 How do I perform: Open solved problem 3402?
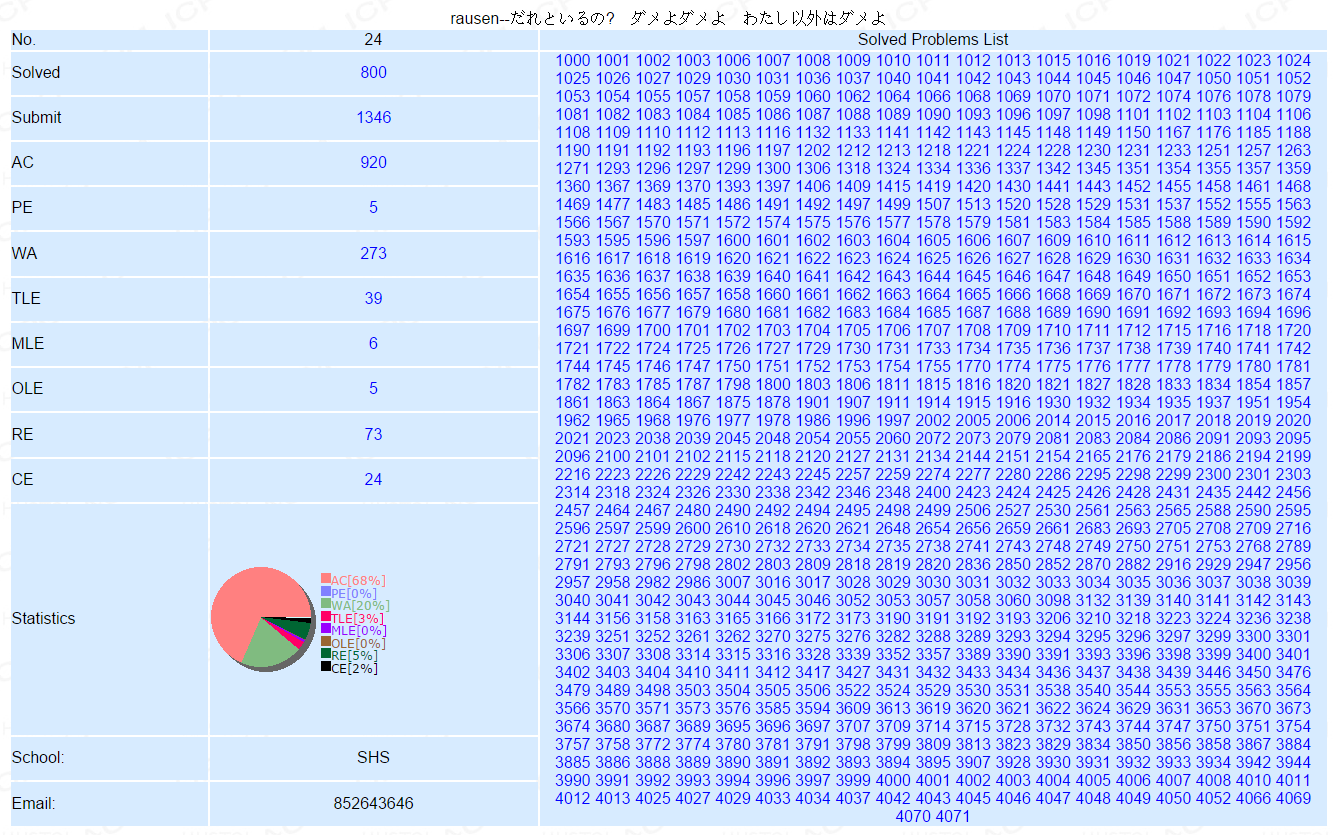point(573,672)
